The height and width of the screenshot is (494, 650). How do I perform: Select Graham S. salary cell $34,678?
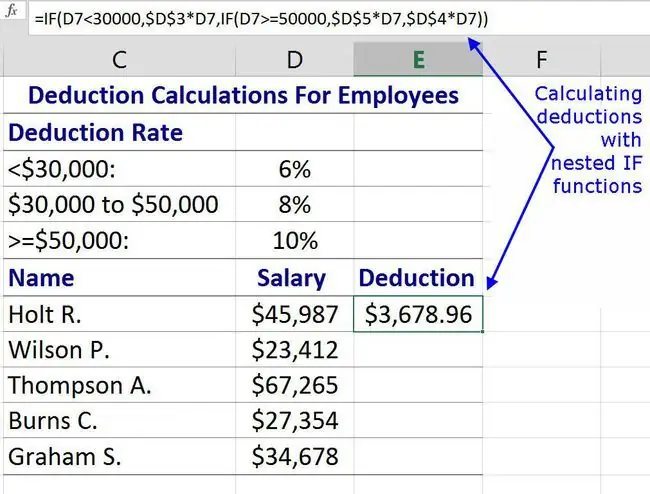click(x=295, y=456)
